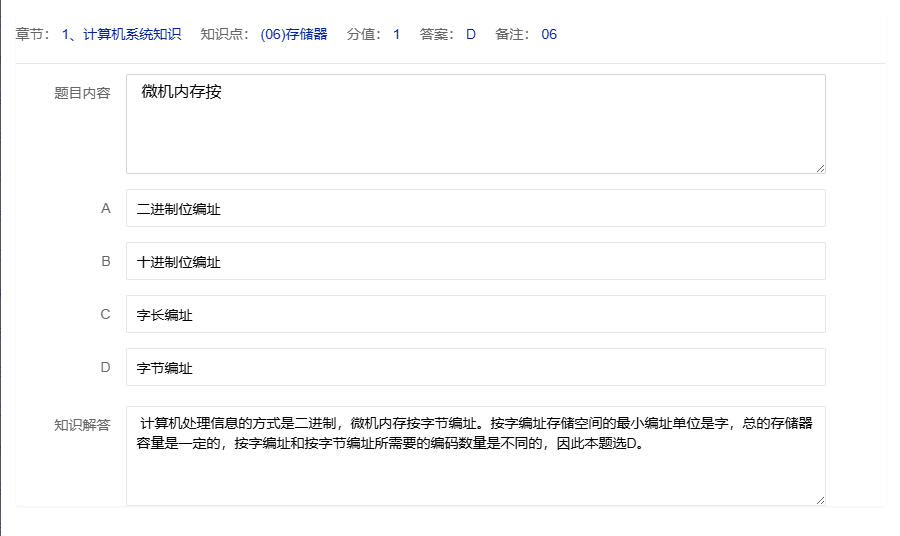This screenshot has width=900, height=536.
Task: Click the label C beside 字长编址
Action: (105, 315)
